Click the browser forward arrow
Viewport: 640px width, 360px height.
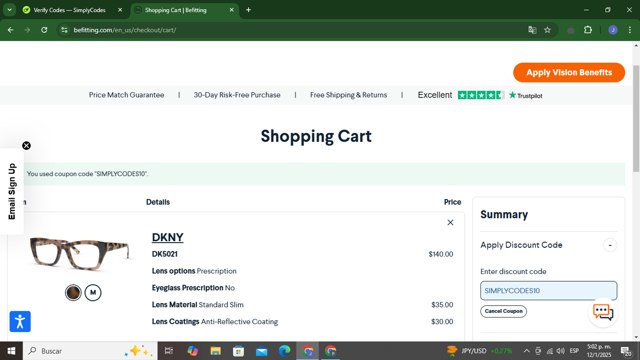click(27, 30)
